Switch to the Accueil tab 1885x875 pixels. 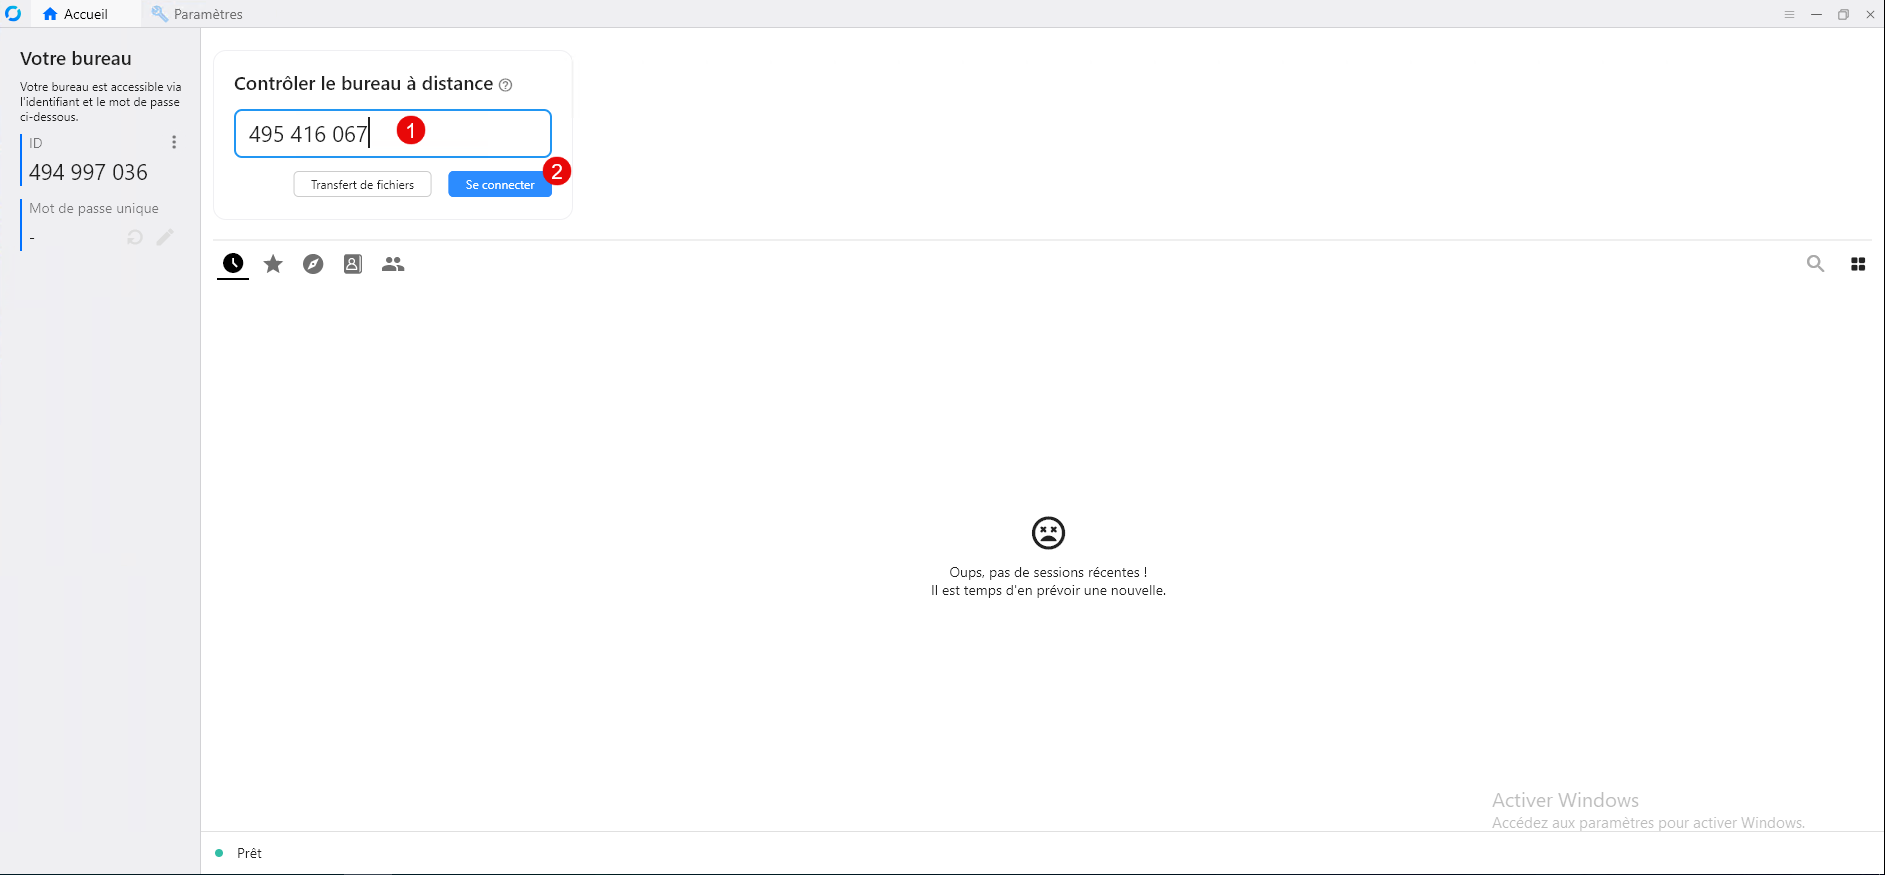tap(76, 14)
